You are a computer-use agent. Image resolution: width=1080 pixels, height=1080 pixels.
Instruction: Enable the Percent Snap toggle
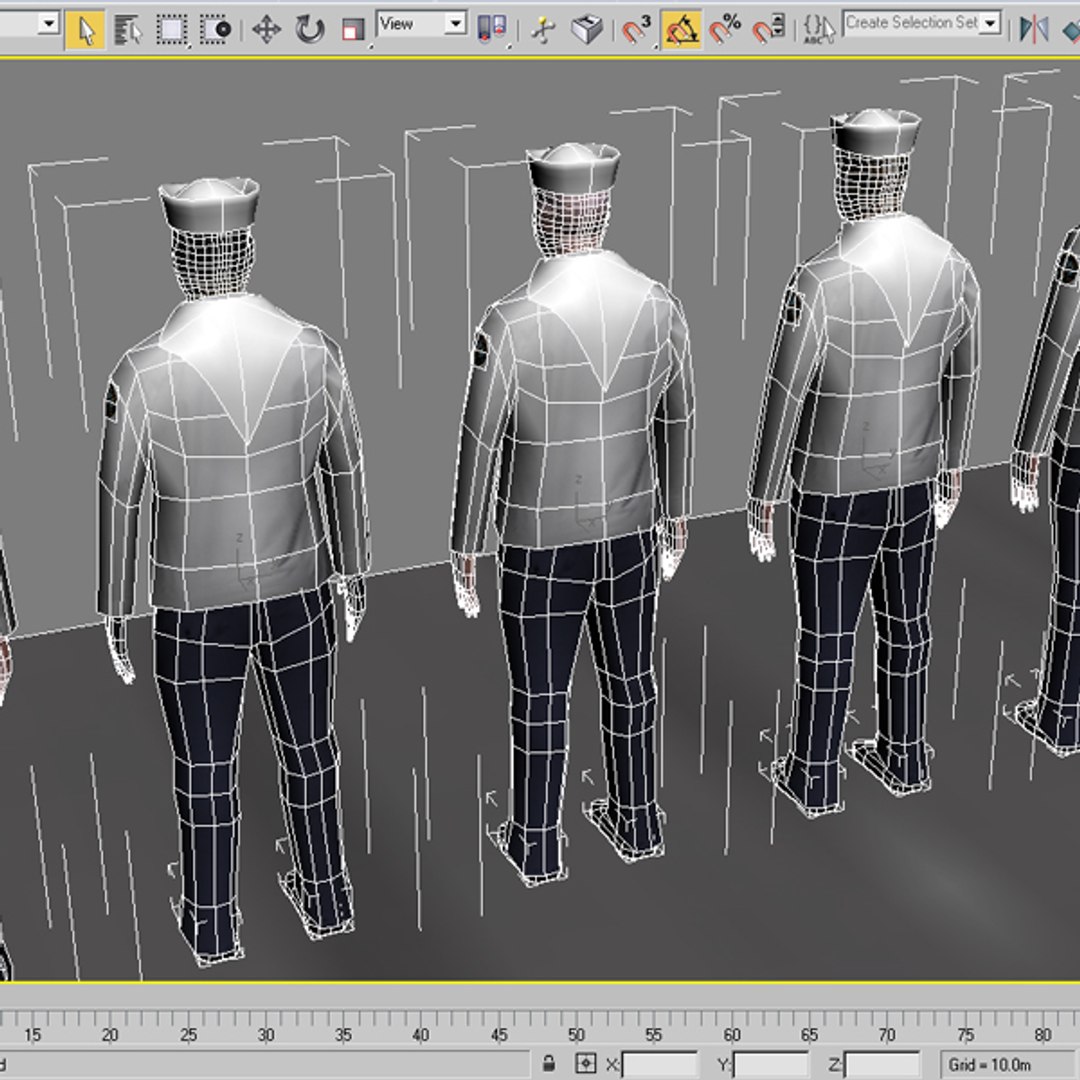tap(724, 29)
